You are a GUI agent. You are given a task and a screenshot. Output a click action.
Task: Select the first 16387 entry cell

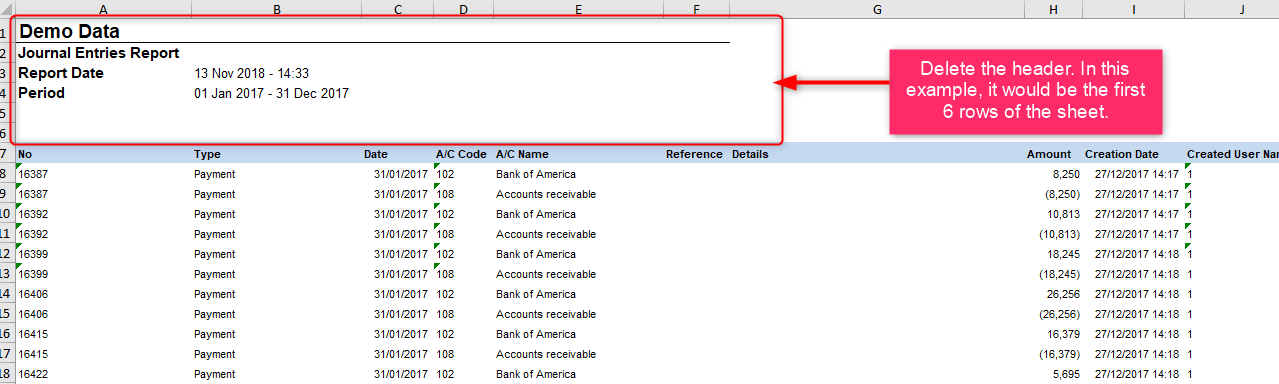tap(103, 174)
